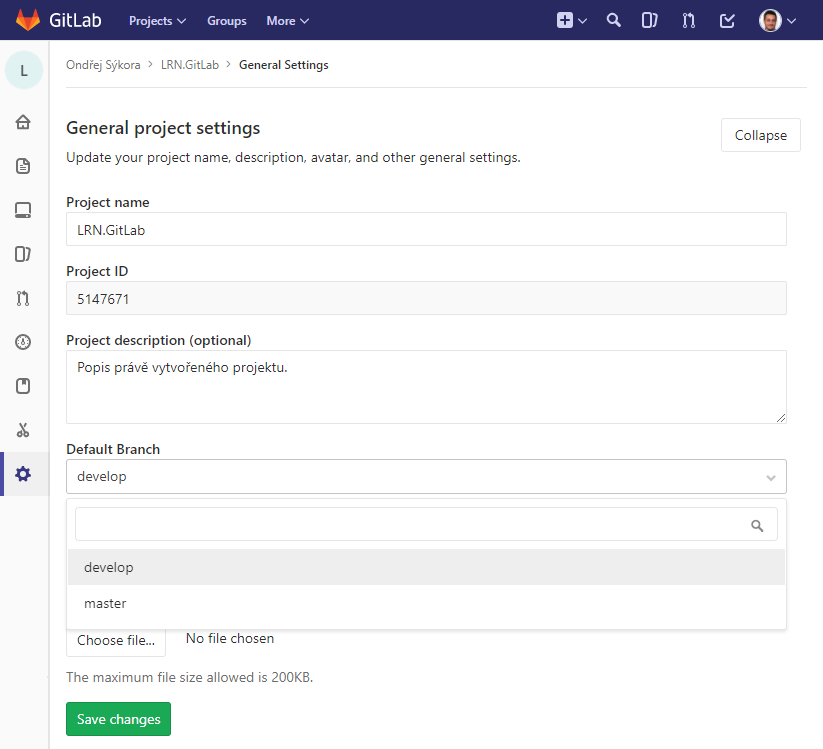
Task: Click the Project ID field 5147671
Action: [x=426, y=298]
